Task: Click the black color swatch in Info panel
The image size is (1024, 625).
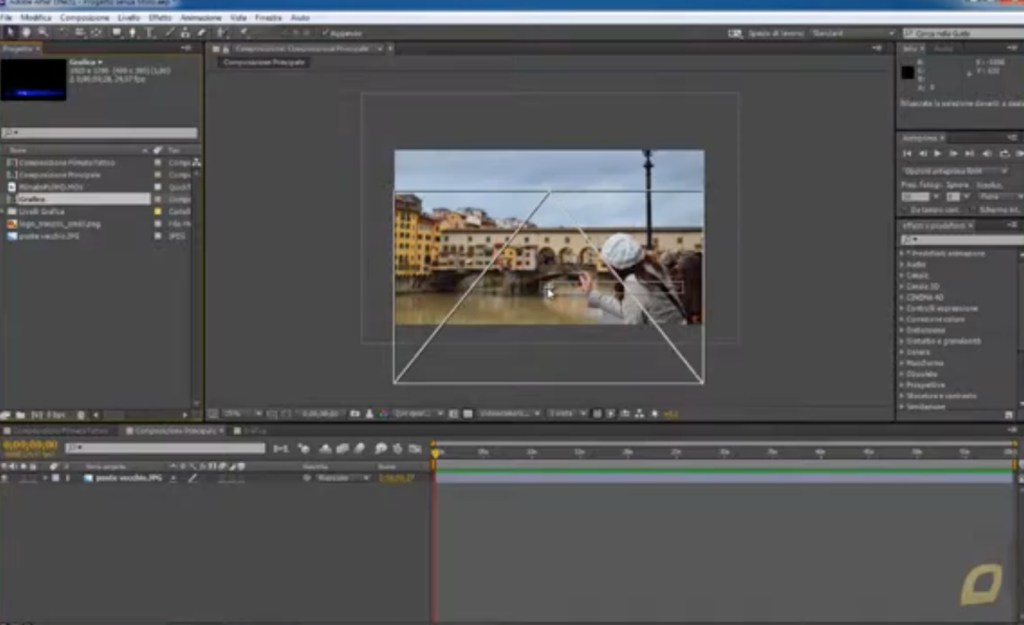Action: click(908, 72)
